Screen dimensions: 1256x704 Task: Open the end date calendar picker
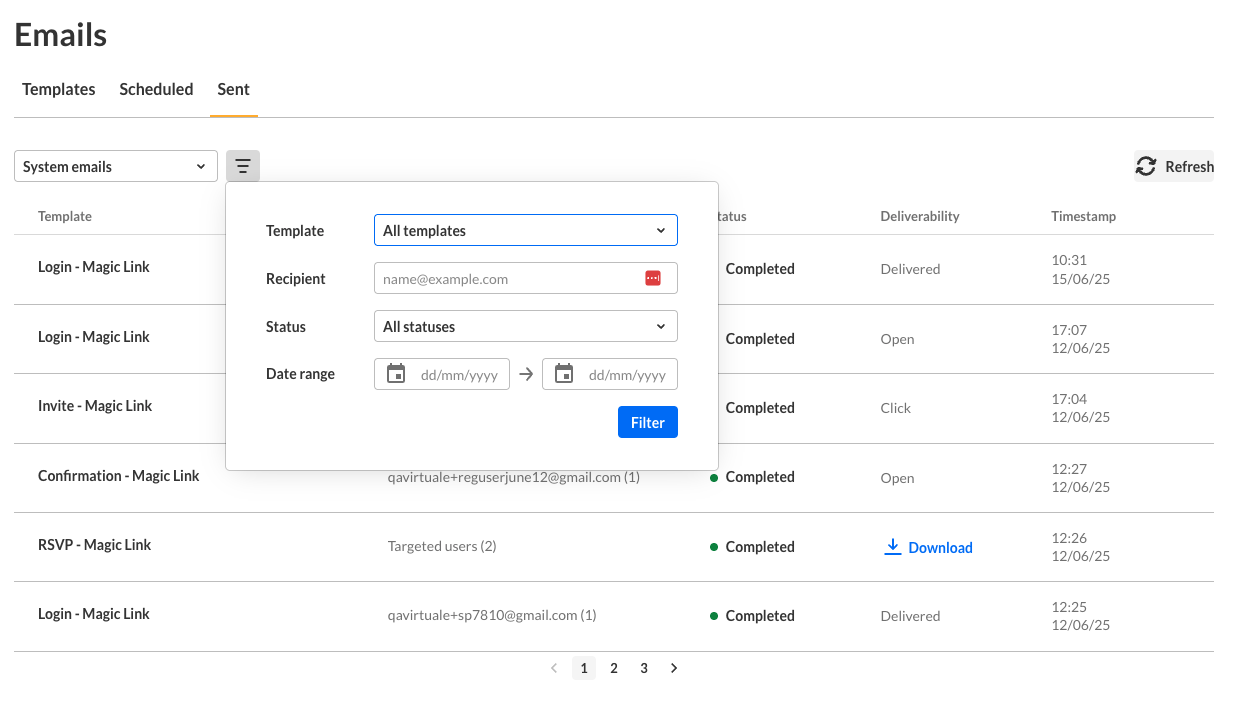pos(564,374)
